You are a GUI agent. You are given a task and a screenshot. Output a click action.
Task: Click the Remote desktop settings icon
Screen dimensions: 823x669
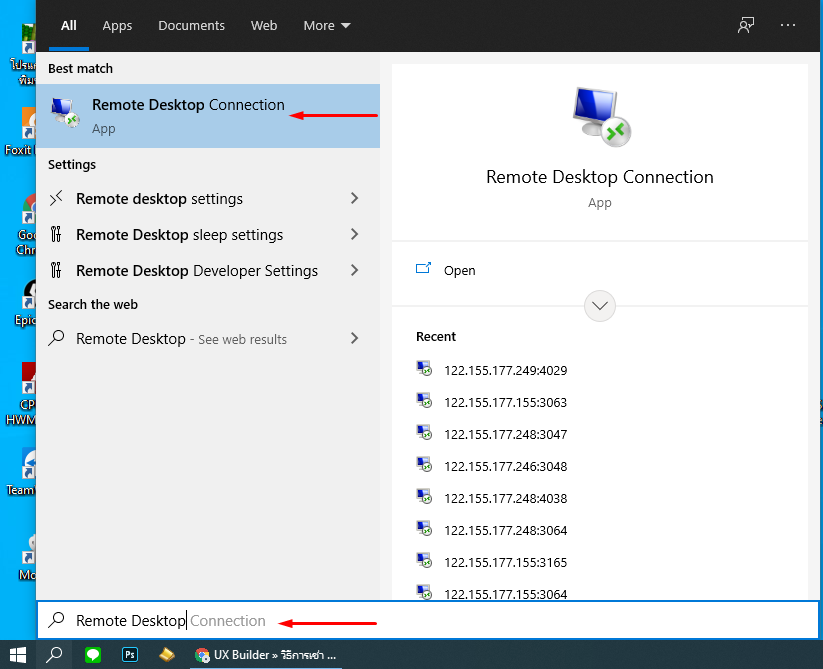tap(56, 198)
